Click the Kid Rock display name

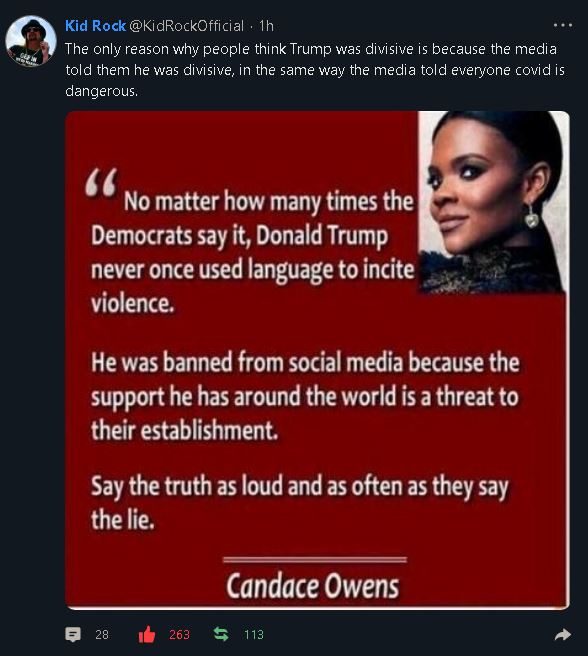click(x=95, y=26)
